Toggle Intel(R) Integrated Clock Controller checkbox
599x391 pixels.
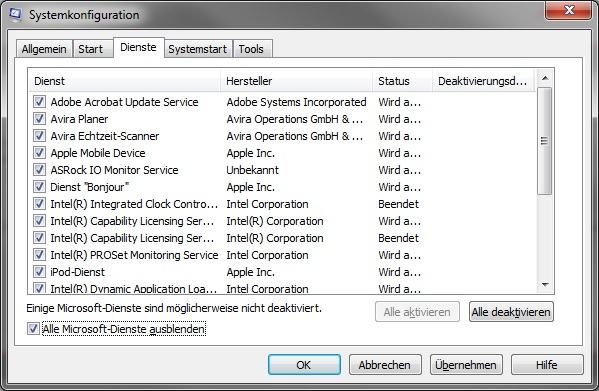(x=39, y=204)
